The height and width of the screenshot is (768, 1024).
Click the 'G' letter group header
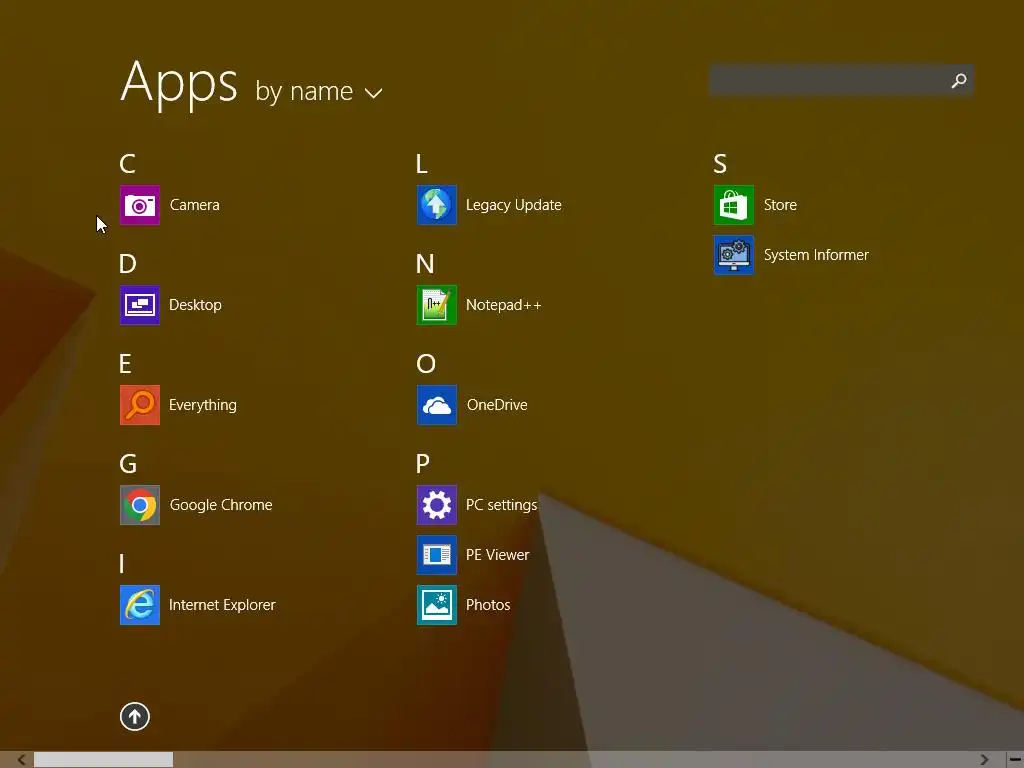pos(128,464)
